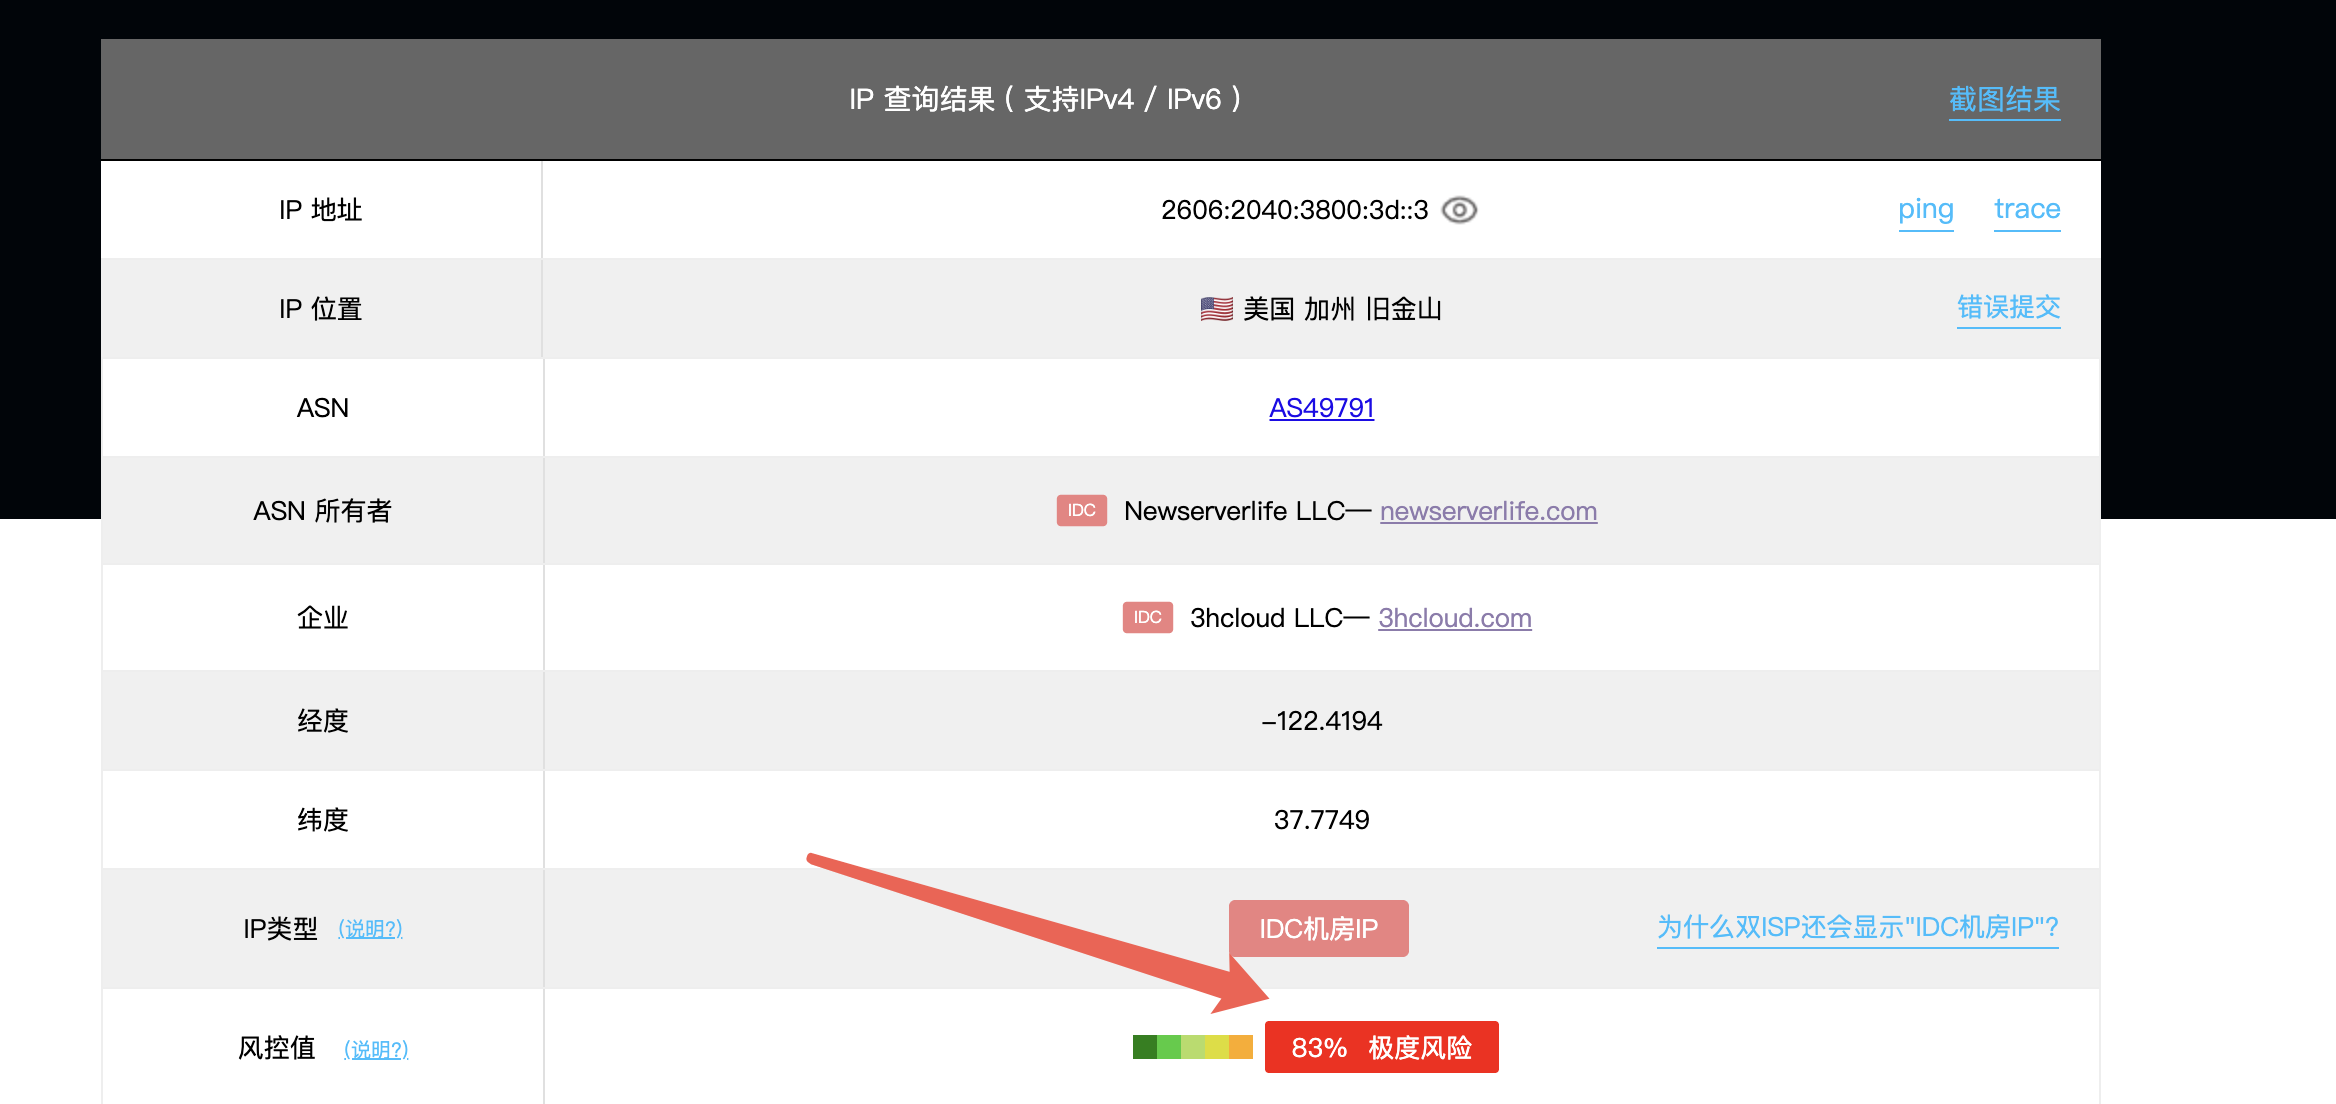Click the IDC badge next to Newserverlife LLC
The image size is (2336, 1104).
point(1081,510)
